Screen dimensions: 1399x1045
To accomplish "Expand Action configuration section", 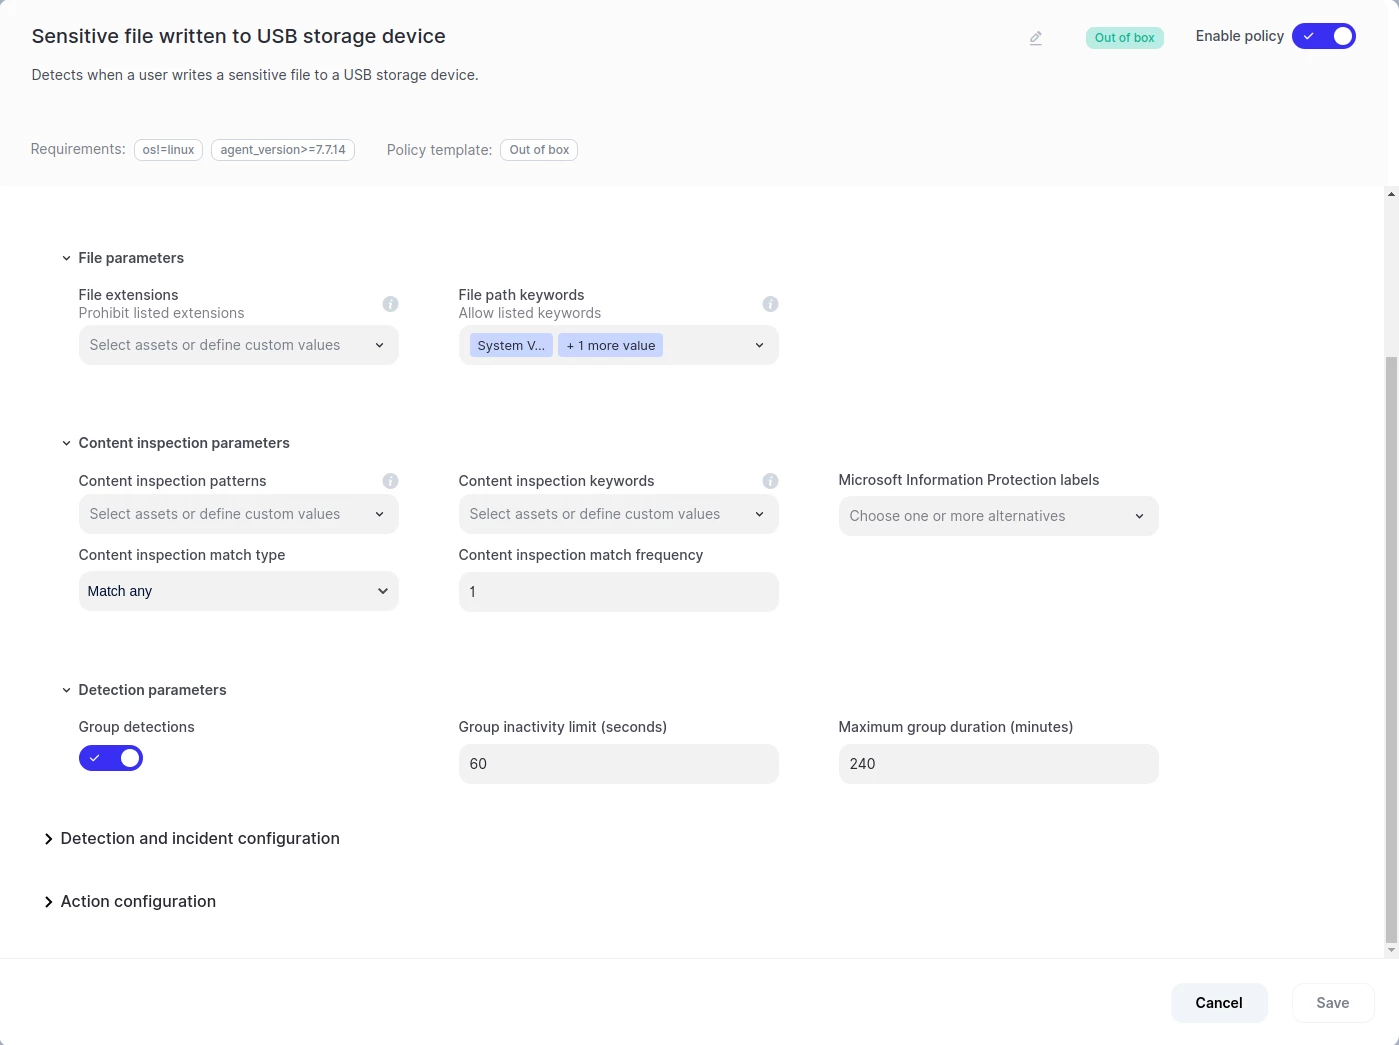I will pyautogui.click(x=129, y=901).
